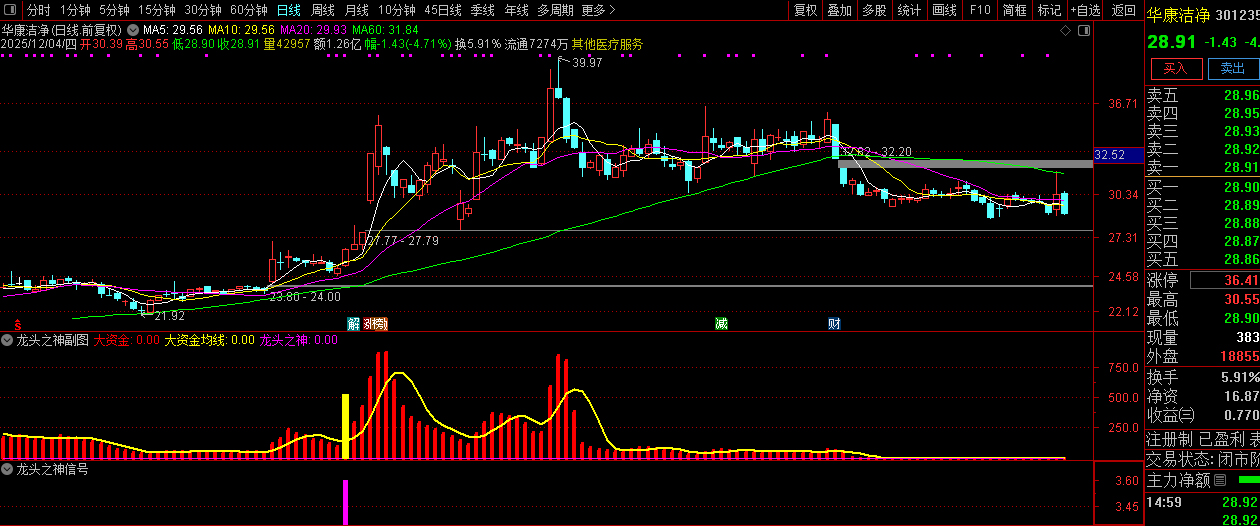The width and height of the screenshot is (1260, 526).
Task: Click the red/black icon at top-left corner
Action: tap(11, 10)
